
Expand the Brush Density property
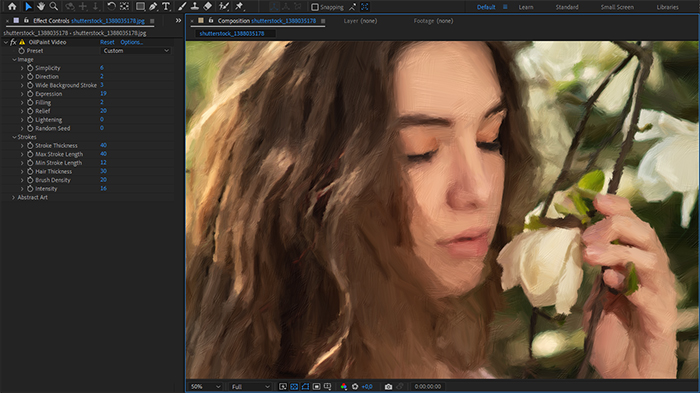click(x=22, y=180)
